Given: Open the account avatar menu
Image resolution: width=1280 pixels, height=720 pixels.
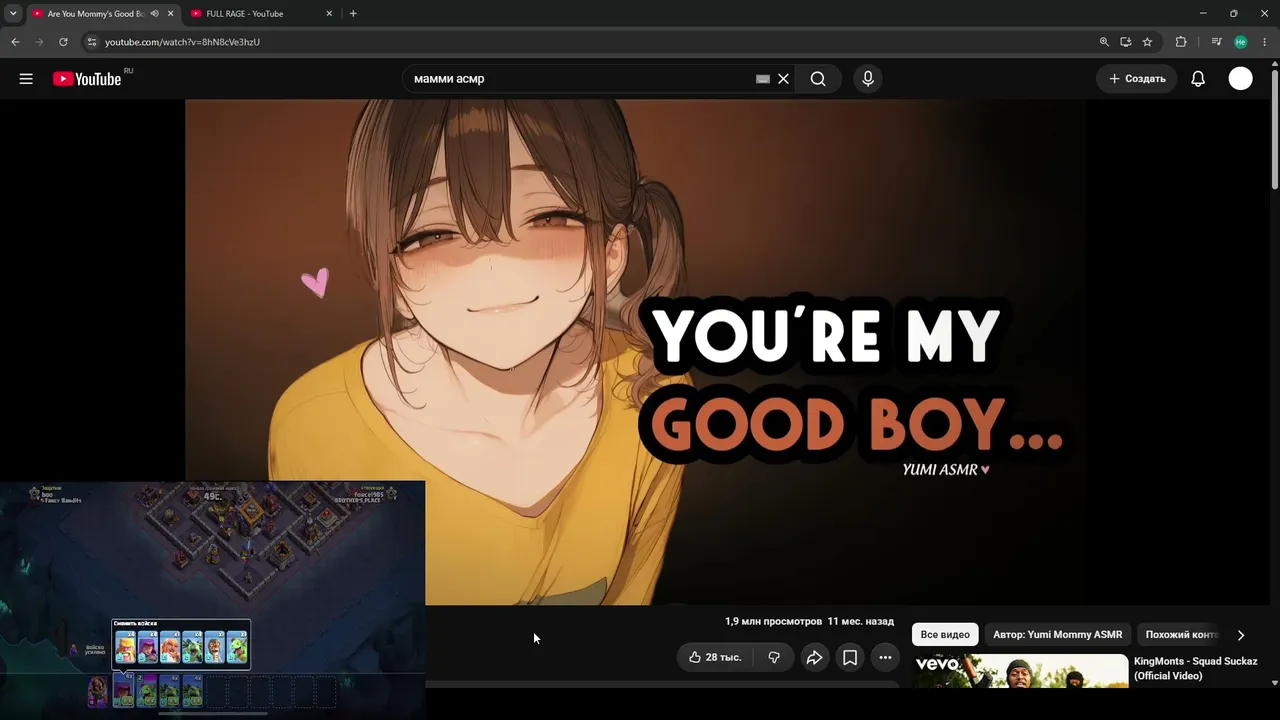Looking at the screenshot, I should [1240, 79].
